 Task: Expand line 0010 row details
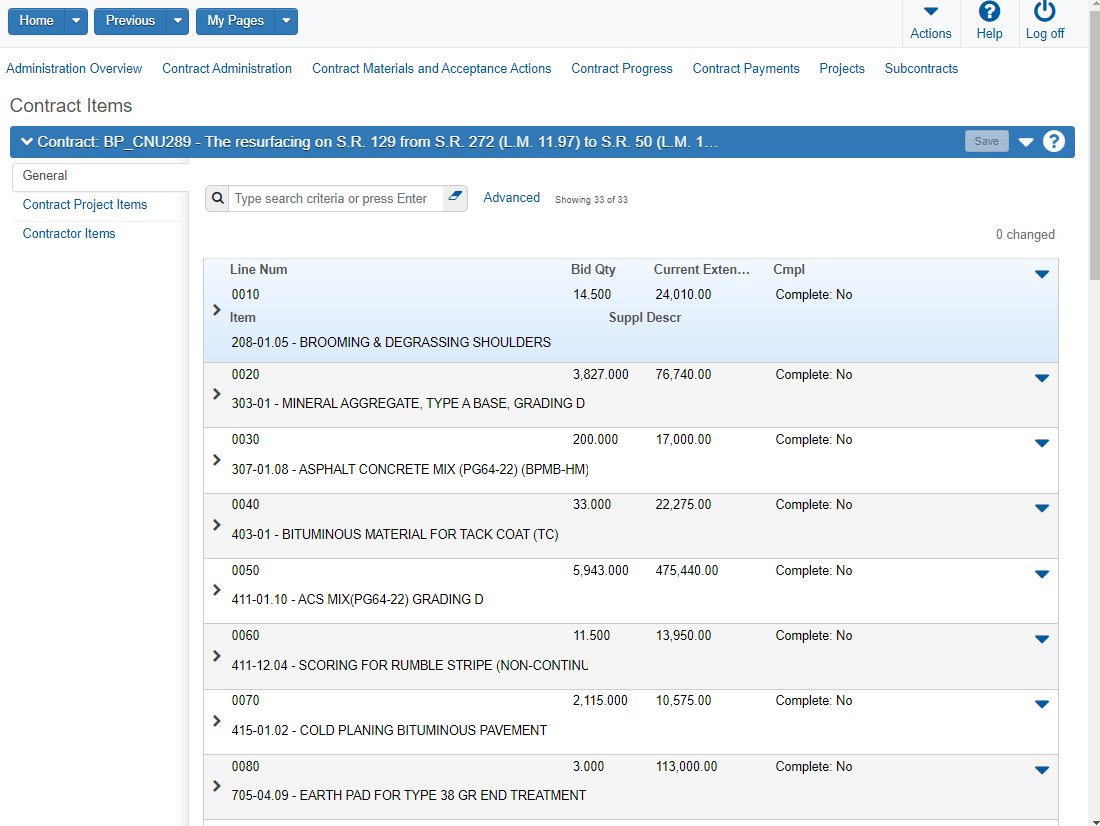click(217, 310)
